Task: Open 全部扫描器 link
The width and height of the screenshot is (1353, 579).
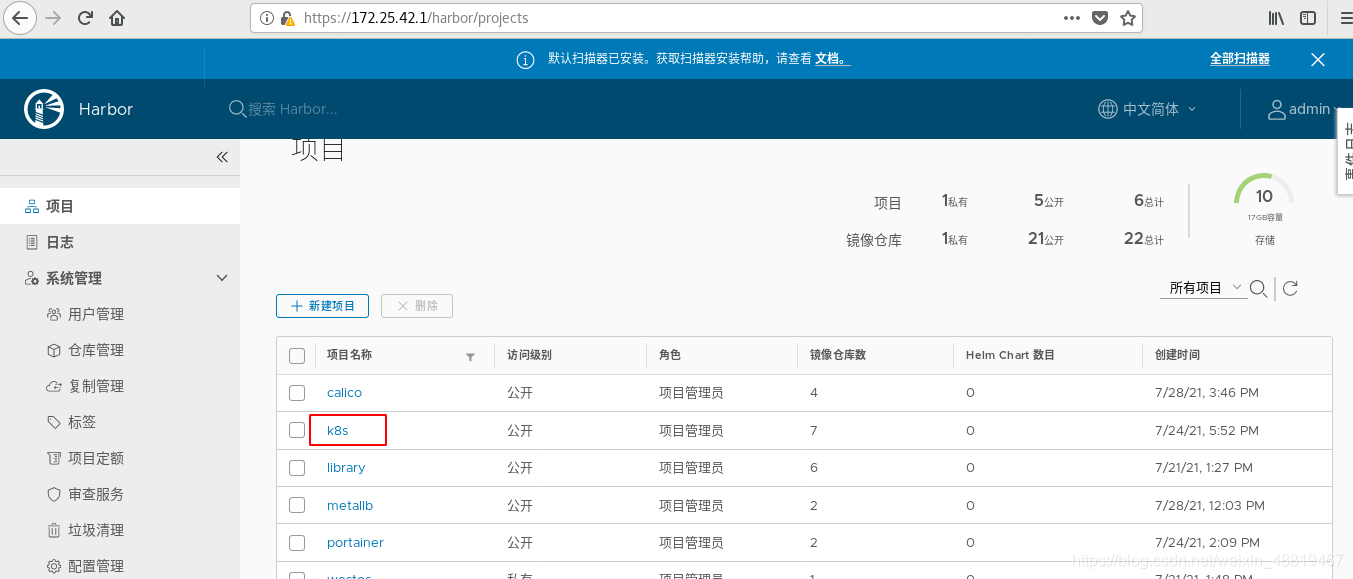Action: [x=1240, y=59]
